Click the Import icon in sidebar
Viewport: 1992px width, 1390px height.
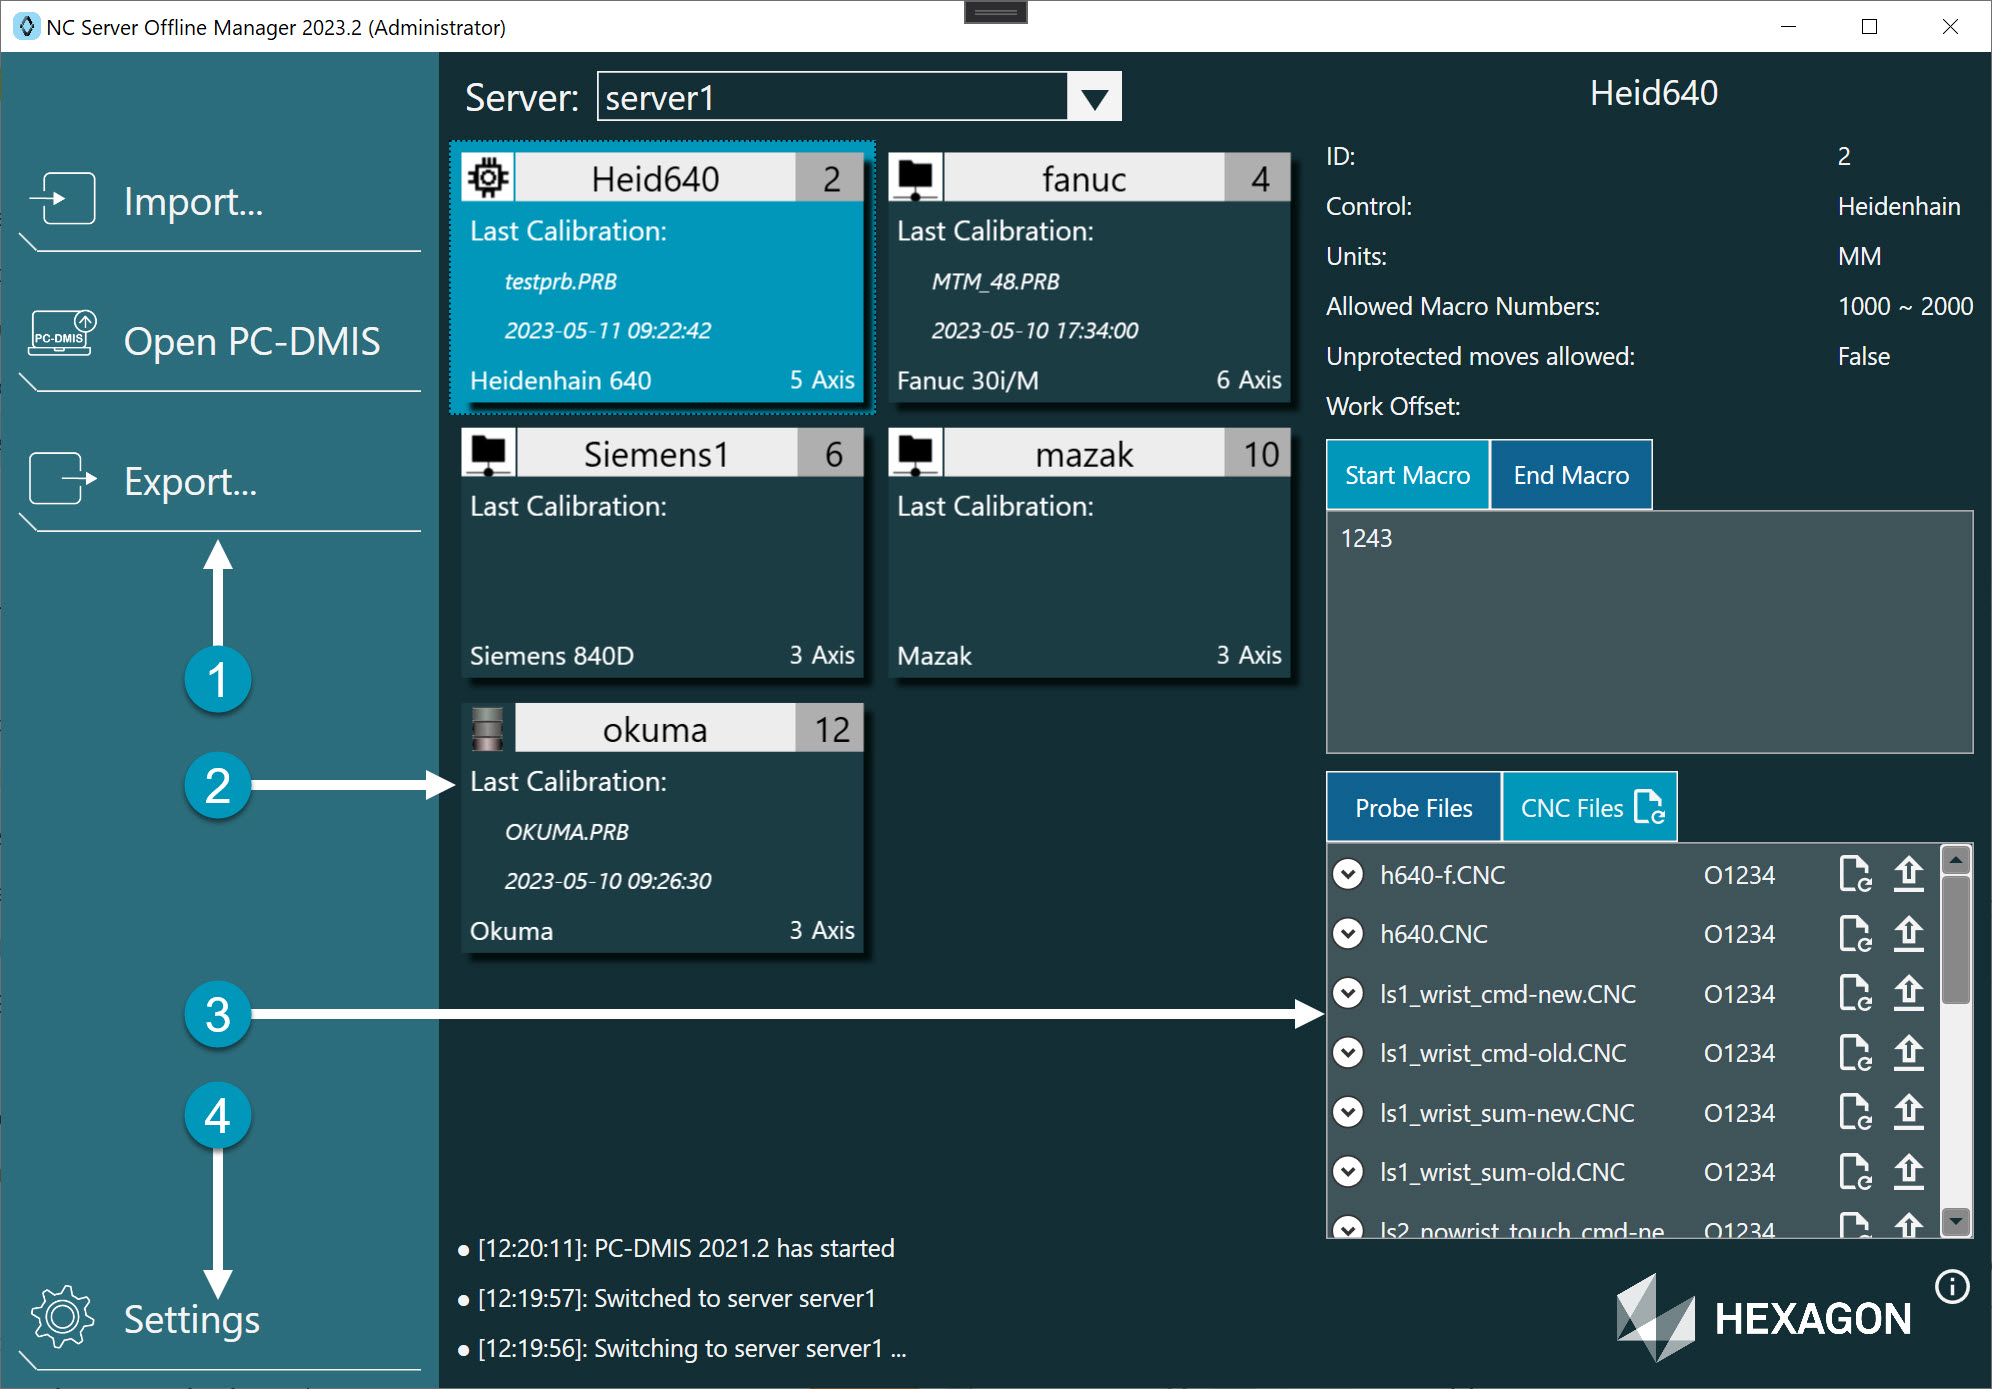click(63, 199)
